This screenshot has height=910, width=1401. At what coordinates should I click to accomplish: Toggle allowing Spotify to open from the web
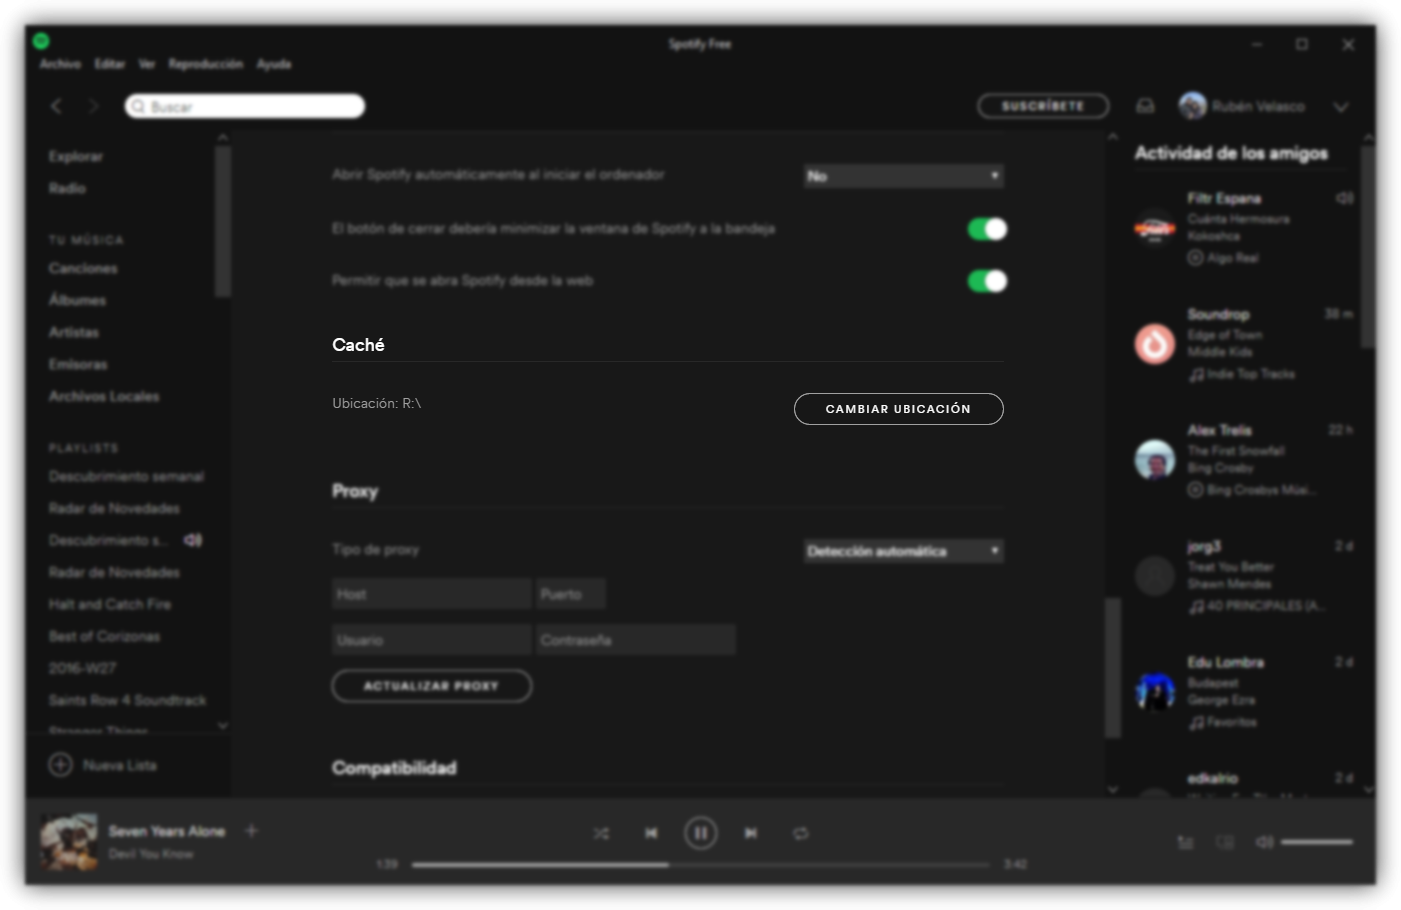(x=987, y=281)
